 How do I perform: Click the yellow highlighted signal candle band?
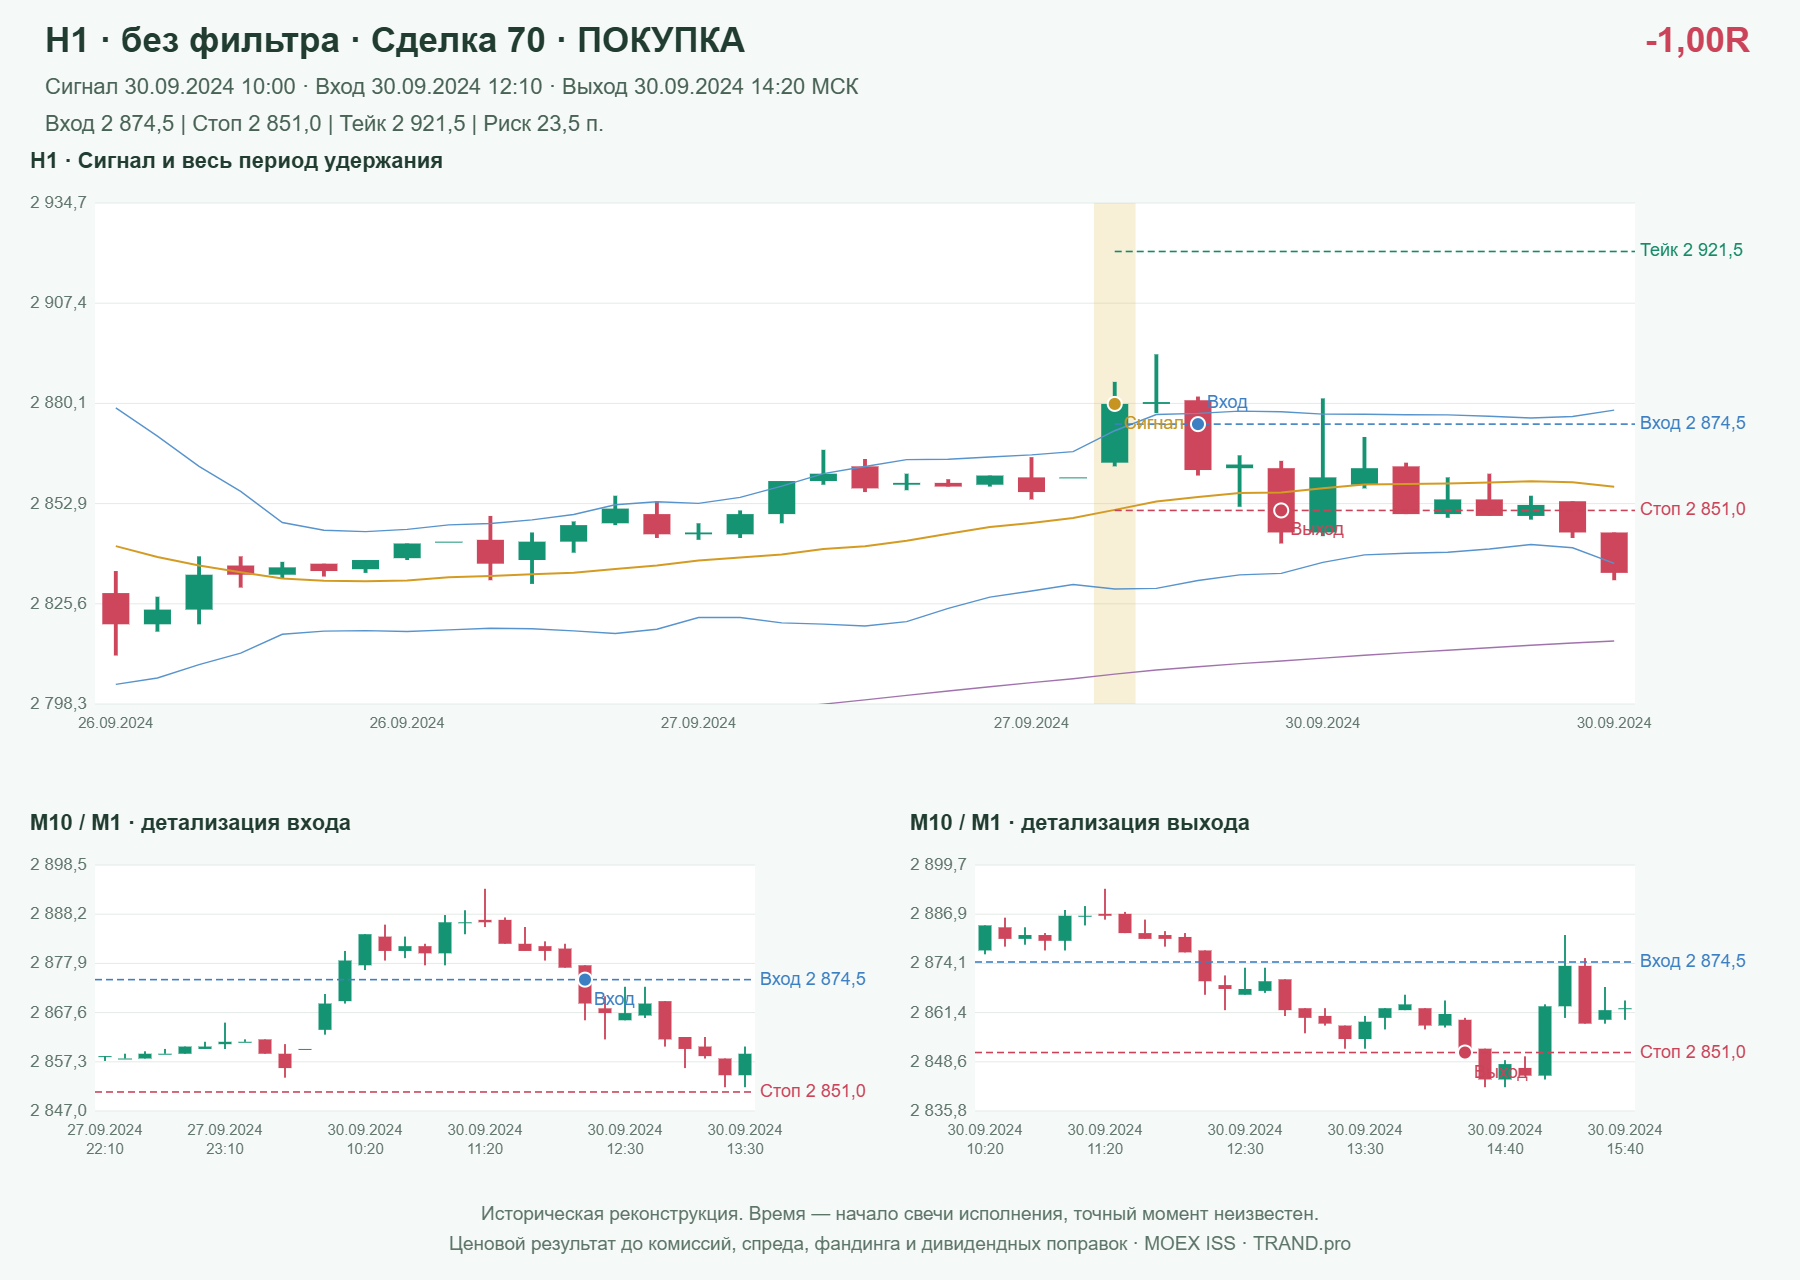point(1114,453)
